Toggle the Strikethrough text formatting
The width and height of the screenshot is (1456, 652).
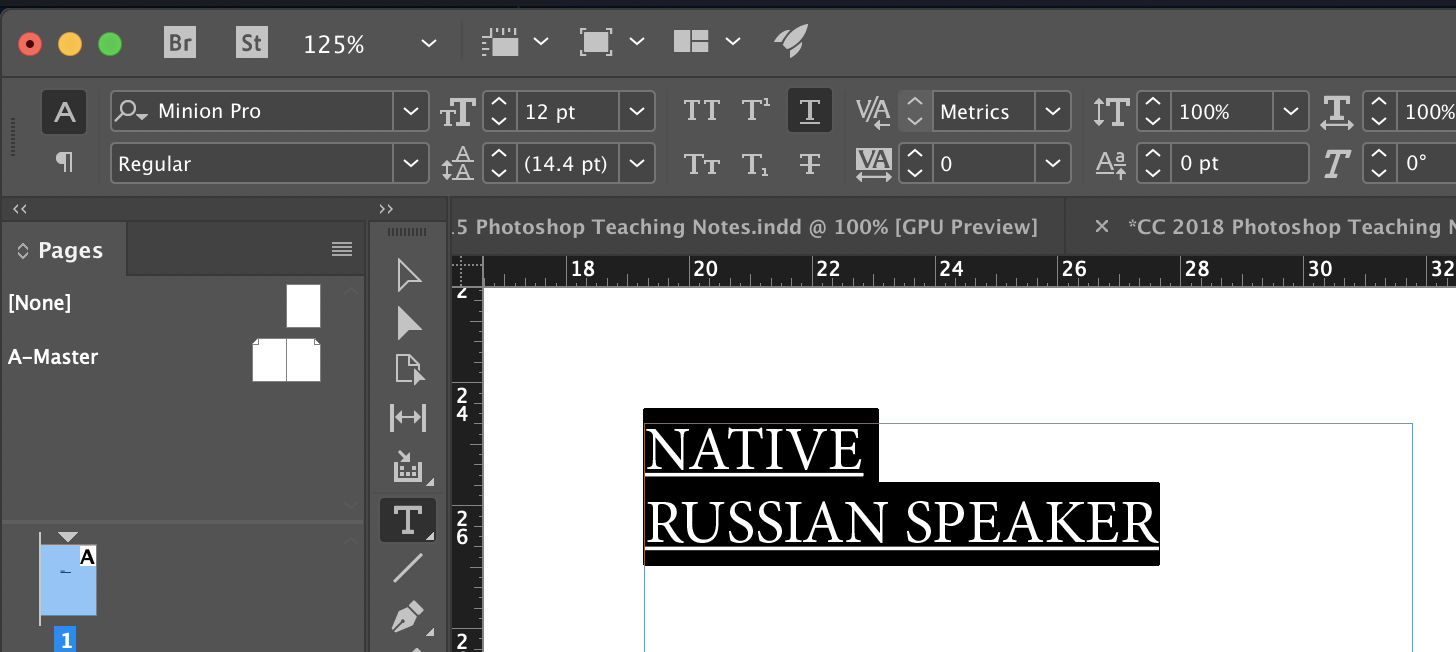pos(809,163)
